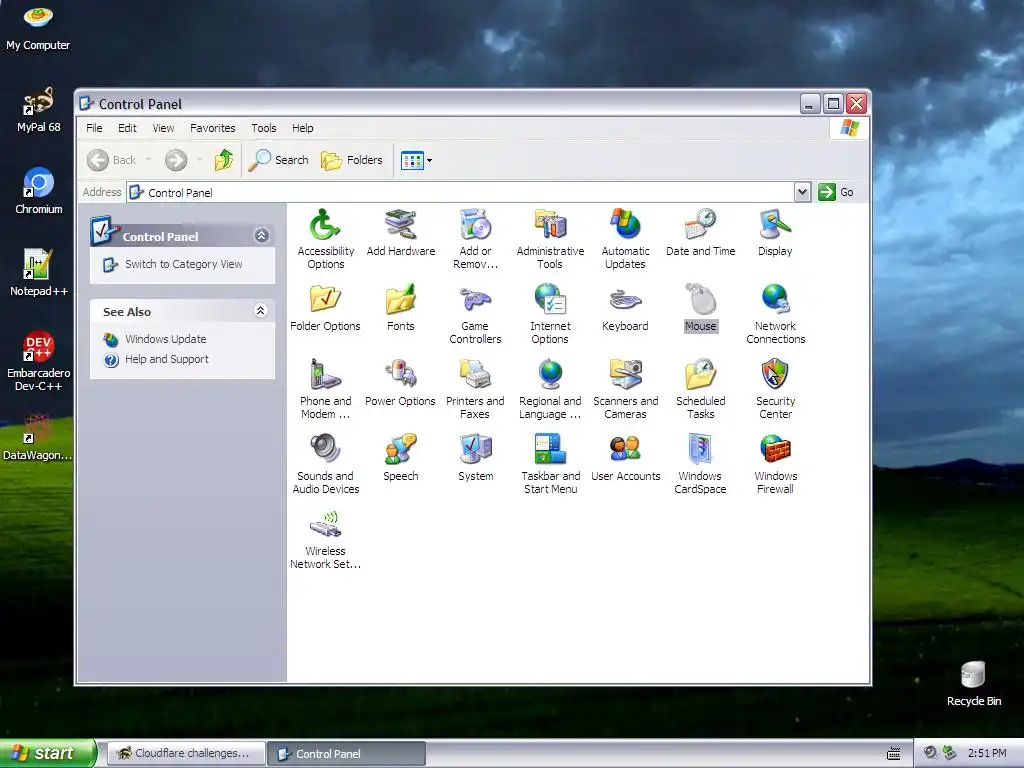This screenshot has height=768, width=1024.
Task: Open the File menu
Action: [94, 128]
